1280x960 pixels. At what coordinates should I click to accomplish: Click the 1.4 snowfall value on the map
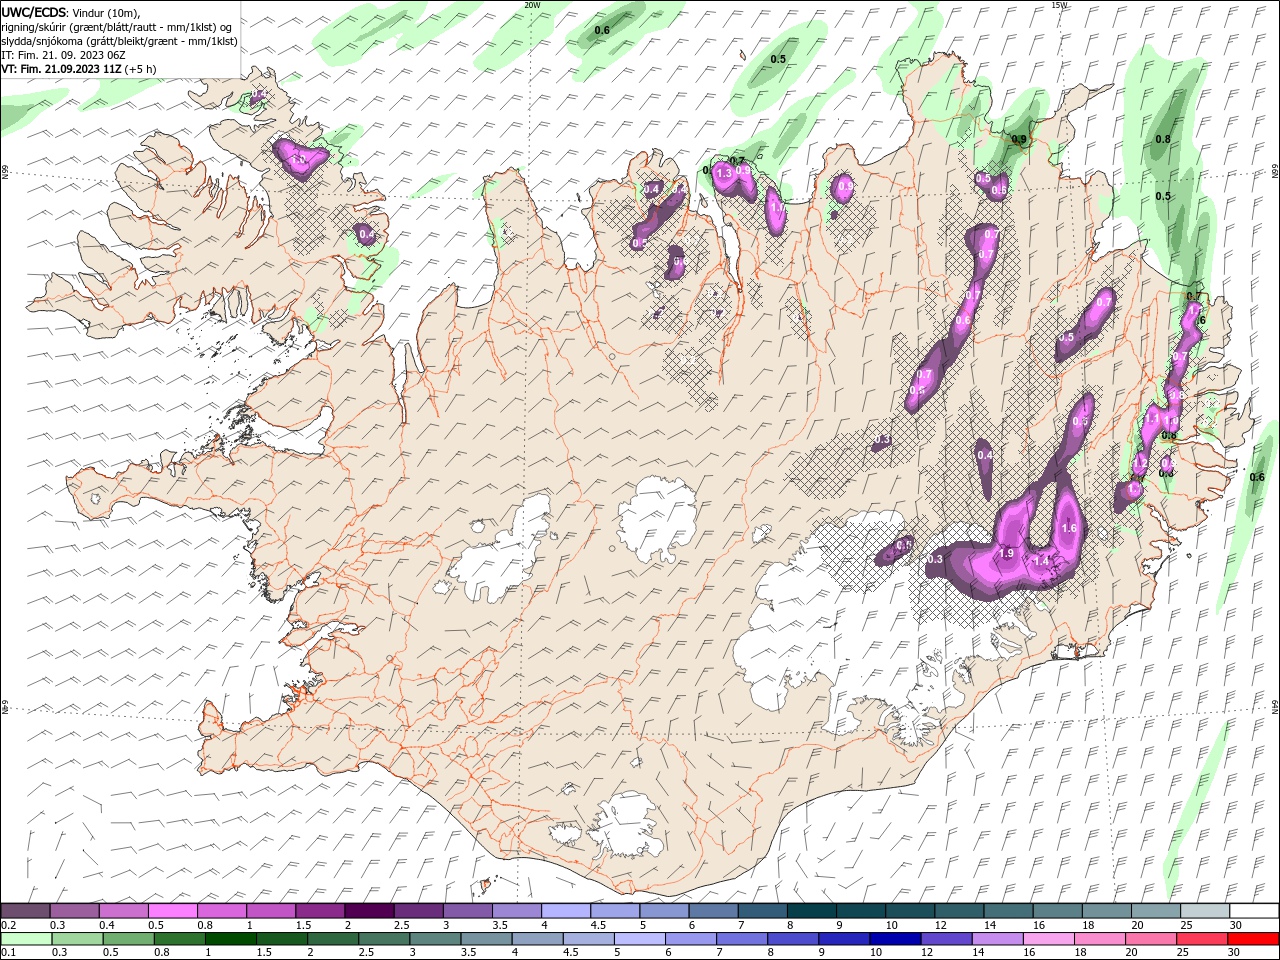pos(1041,561)
